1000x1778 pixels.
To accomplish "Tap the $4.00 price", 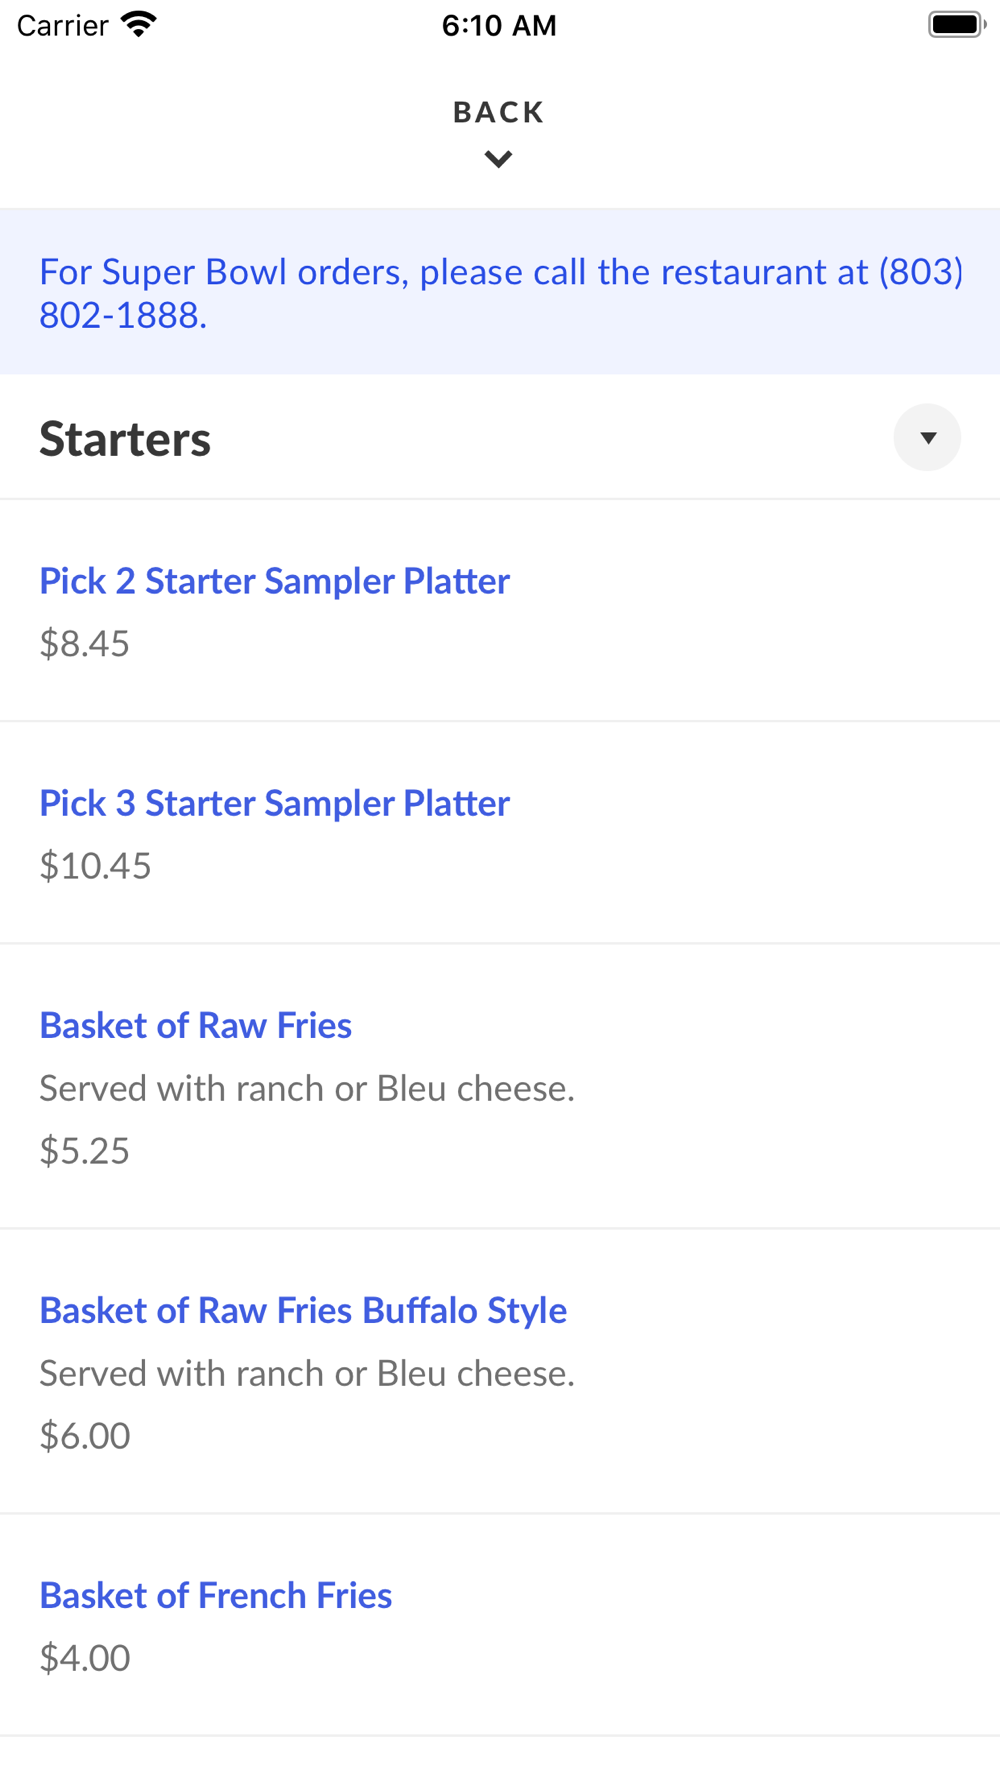I will point(85,1657).
